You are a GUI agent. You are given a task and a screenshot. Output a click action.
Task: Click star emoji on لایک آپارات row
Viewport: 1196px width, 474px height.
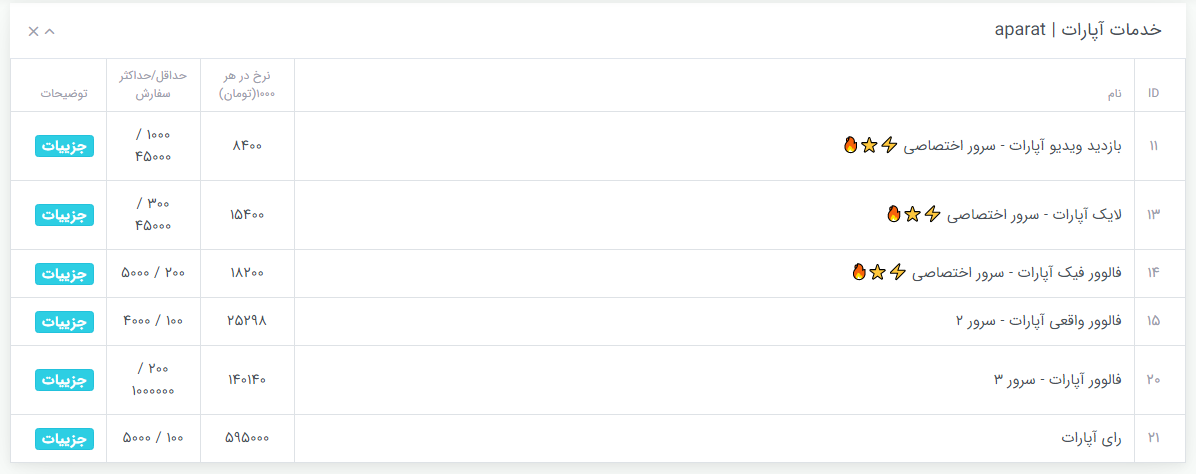pyautogui.click(x=912, y=214)
